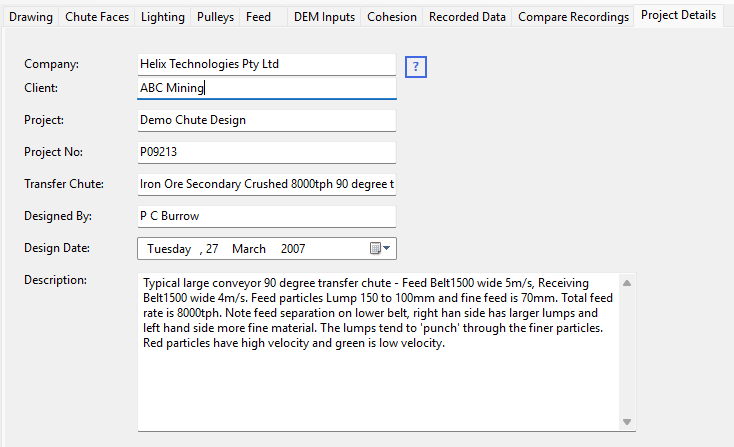Screen dimensions: 734x447
Task: Go to the Compare Recordings tab
Action: click(573, 17)
